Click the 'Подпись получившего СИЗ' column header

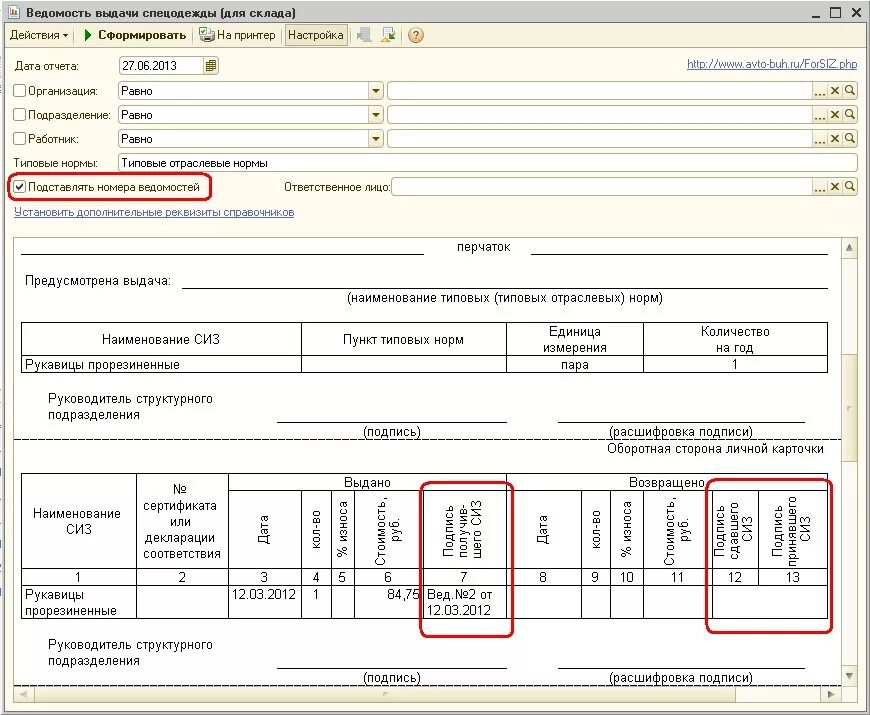464,529
